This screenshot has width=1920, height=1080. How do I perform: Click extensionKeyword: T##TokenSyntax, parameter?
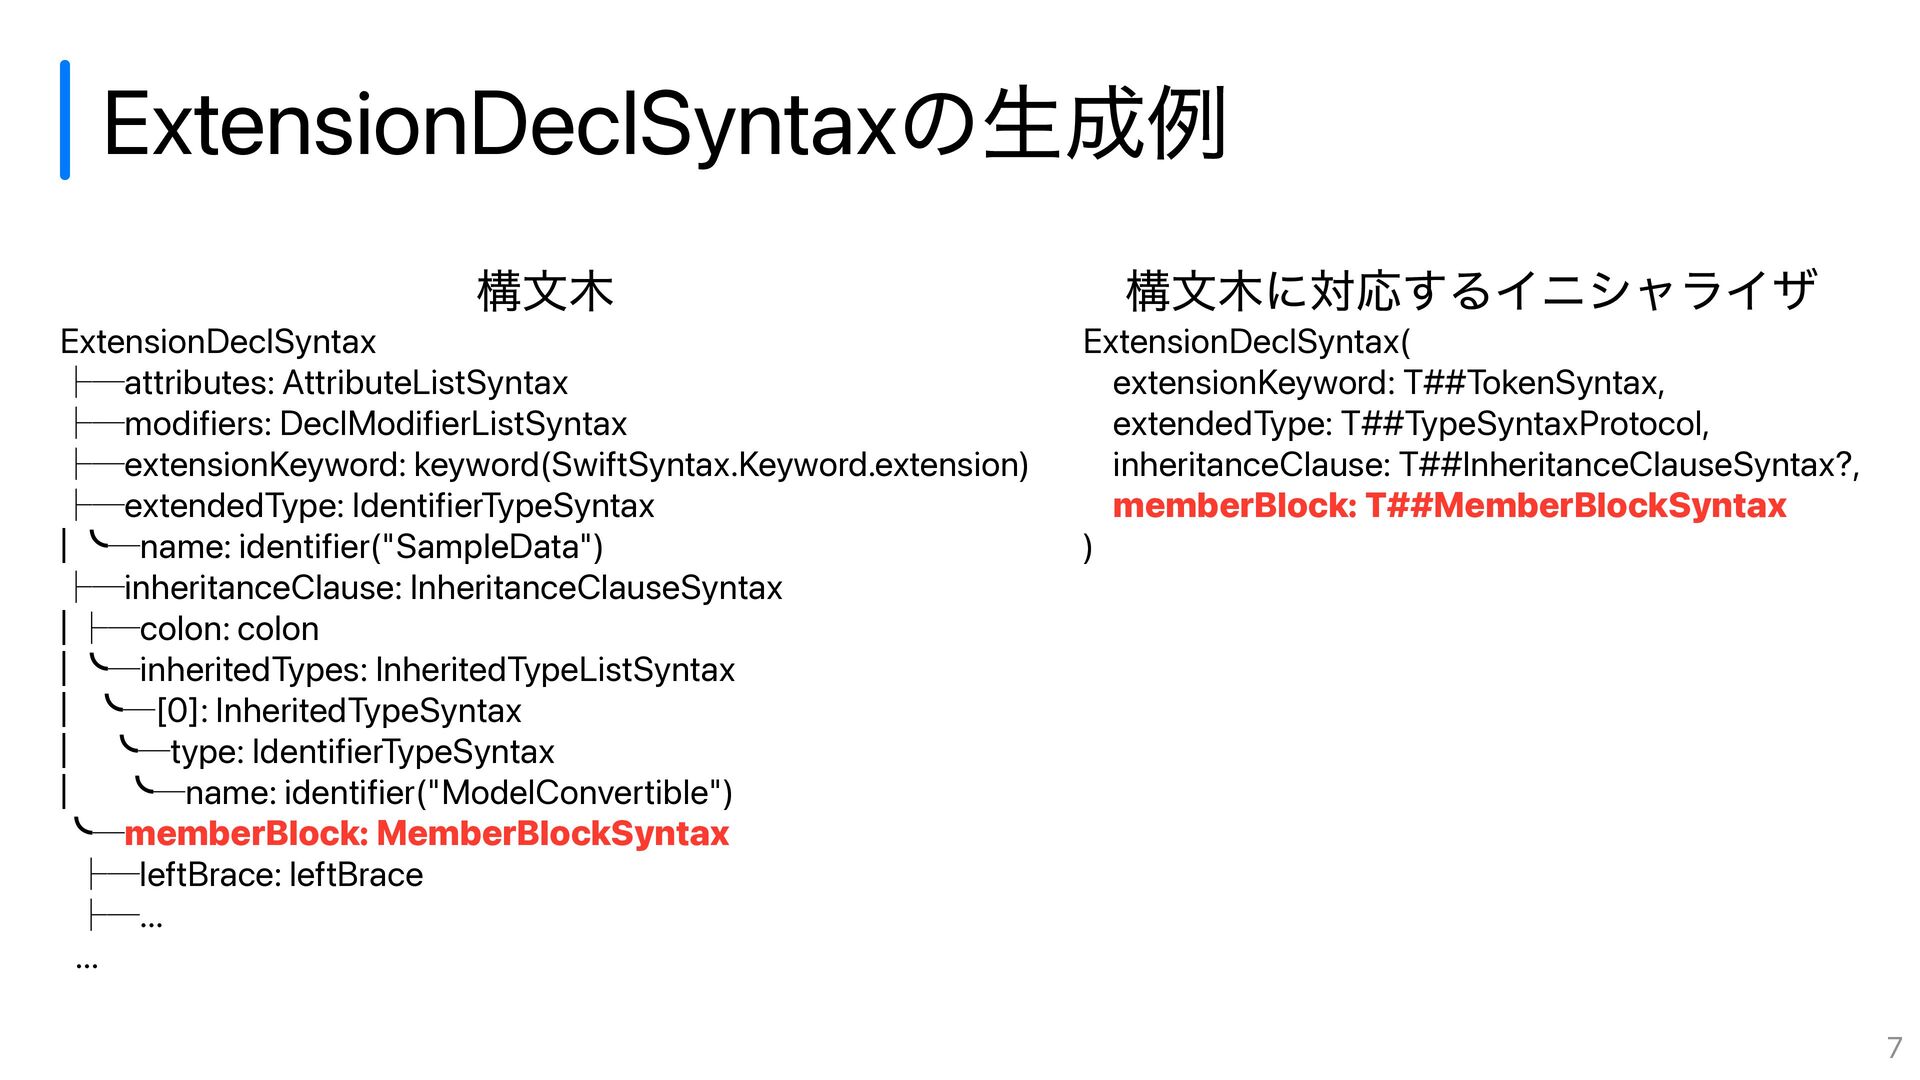pyautogui.click(x=1389, y=383)
